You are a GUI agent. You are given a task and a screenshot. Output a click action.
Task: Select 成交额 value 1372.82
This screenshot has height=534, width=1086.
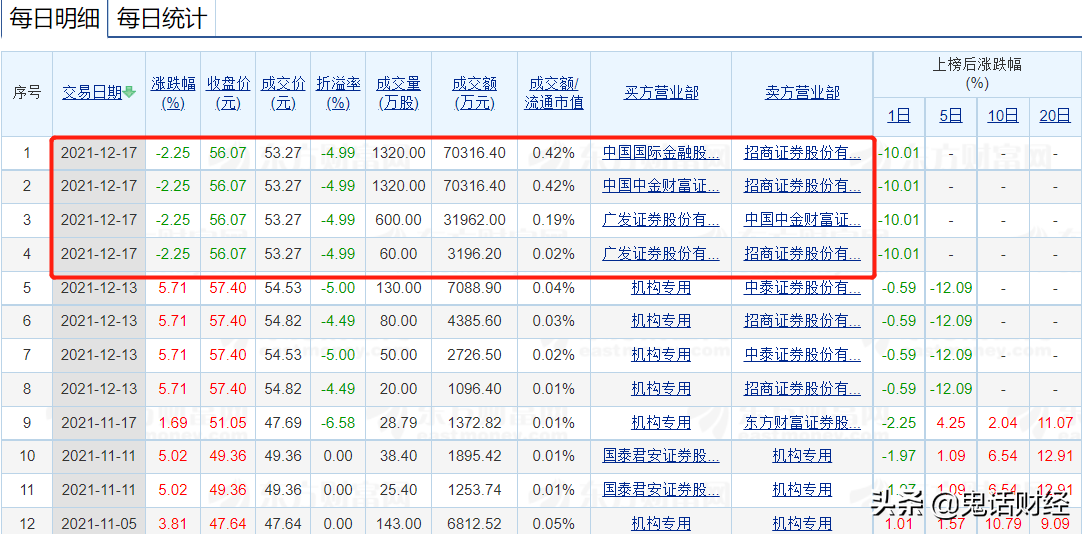pyautogui.click(x=474, y=422)
